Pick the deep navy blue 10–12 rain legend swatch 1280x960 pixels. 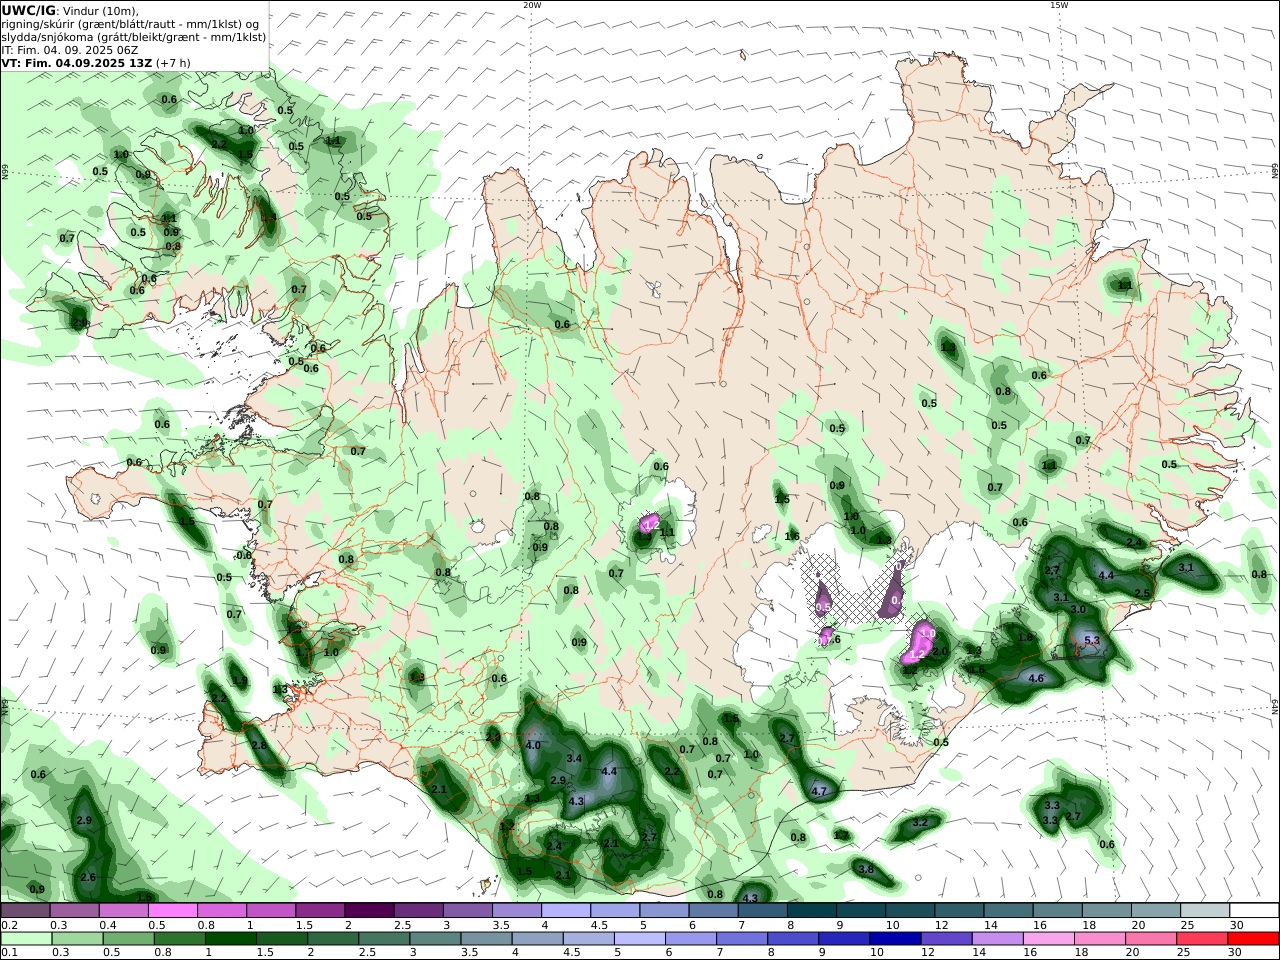tap(894, 938)
